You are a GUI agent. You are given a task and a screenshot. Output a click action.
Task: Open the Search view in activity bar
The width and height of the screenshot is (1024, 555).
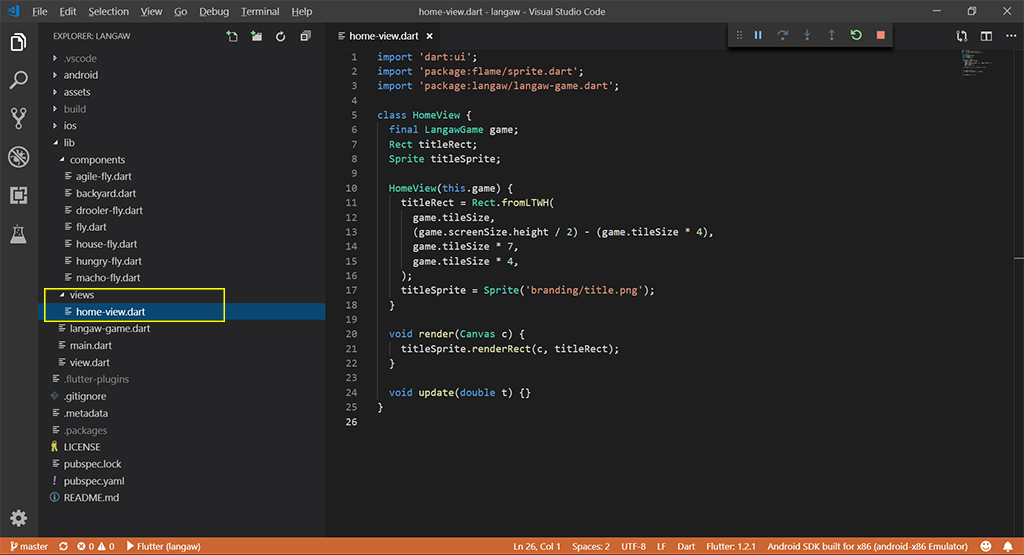point(18,80)
